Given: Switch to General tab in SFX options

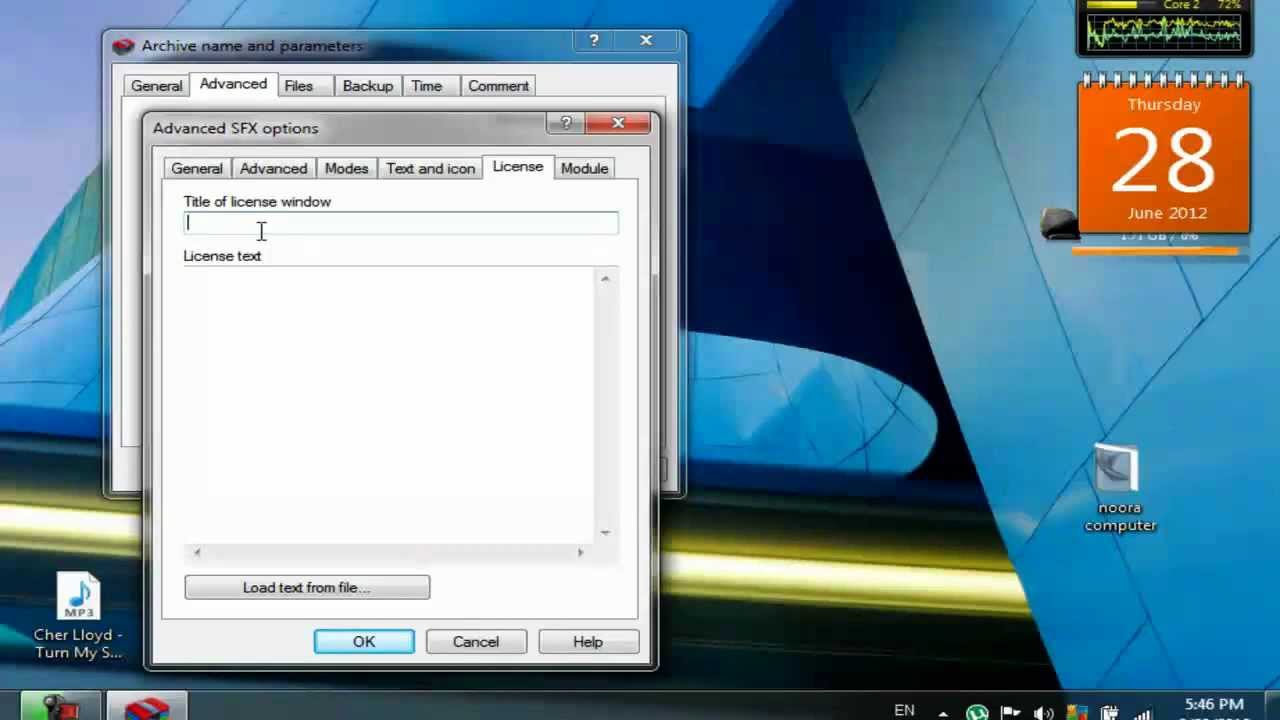Looking at the screenshot, I should point(197,168).
